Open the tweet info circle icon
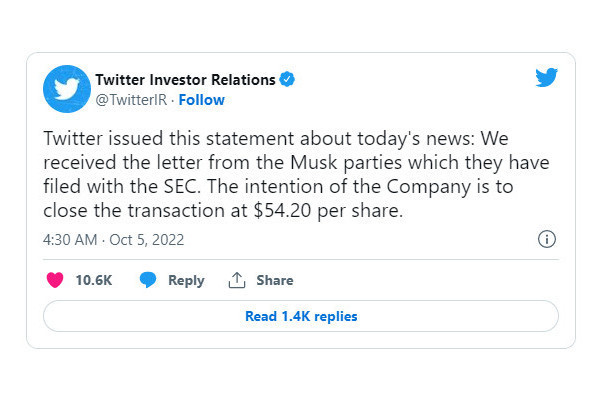 pos(547,239)
